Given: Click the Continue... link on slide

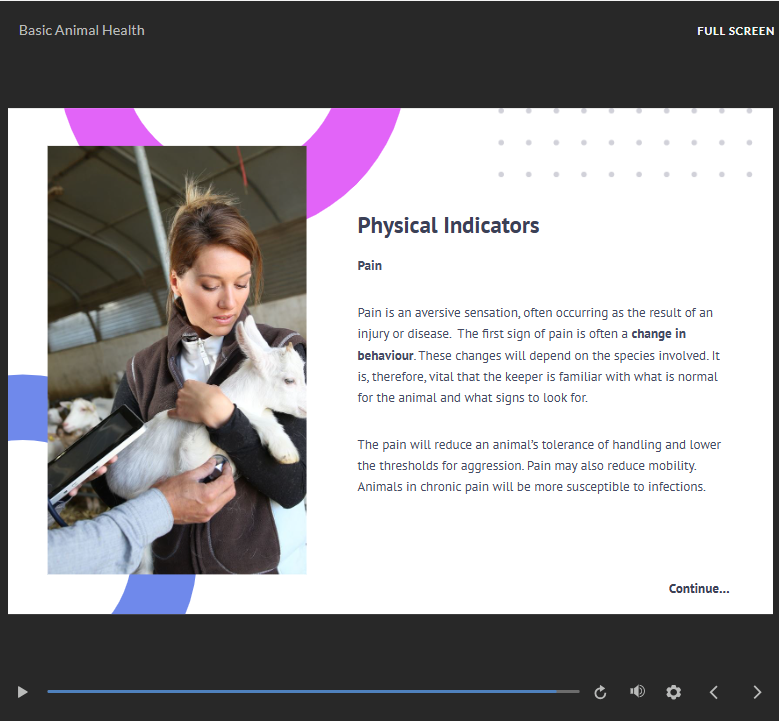Looking at the screenshot, I should click(699, 588).
